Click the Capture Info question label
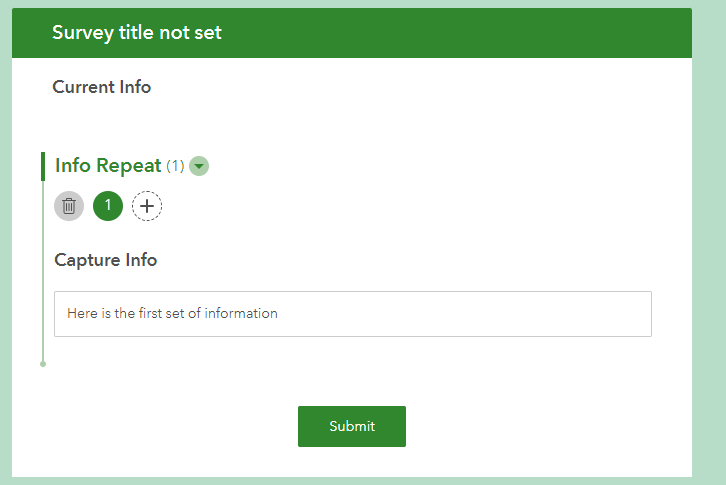726x485 pixels. (x=106, y=260)
